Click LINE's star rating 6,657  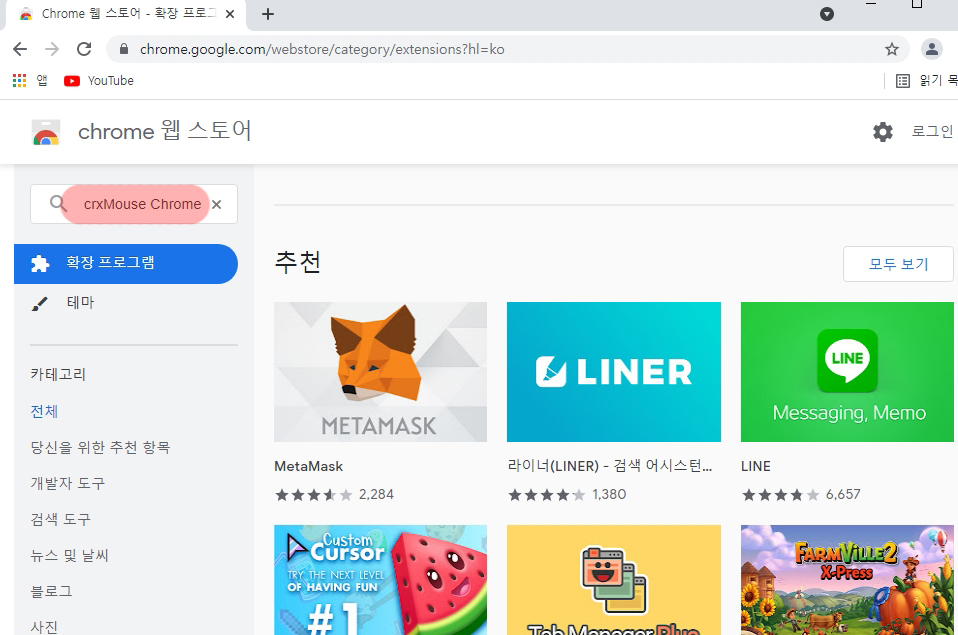[x=801, y=494]
